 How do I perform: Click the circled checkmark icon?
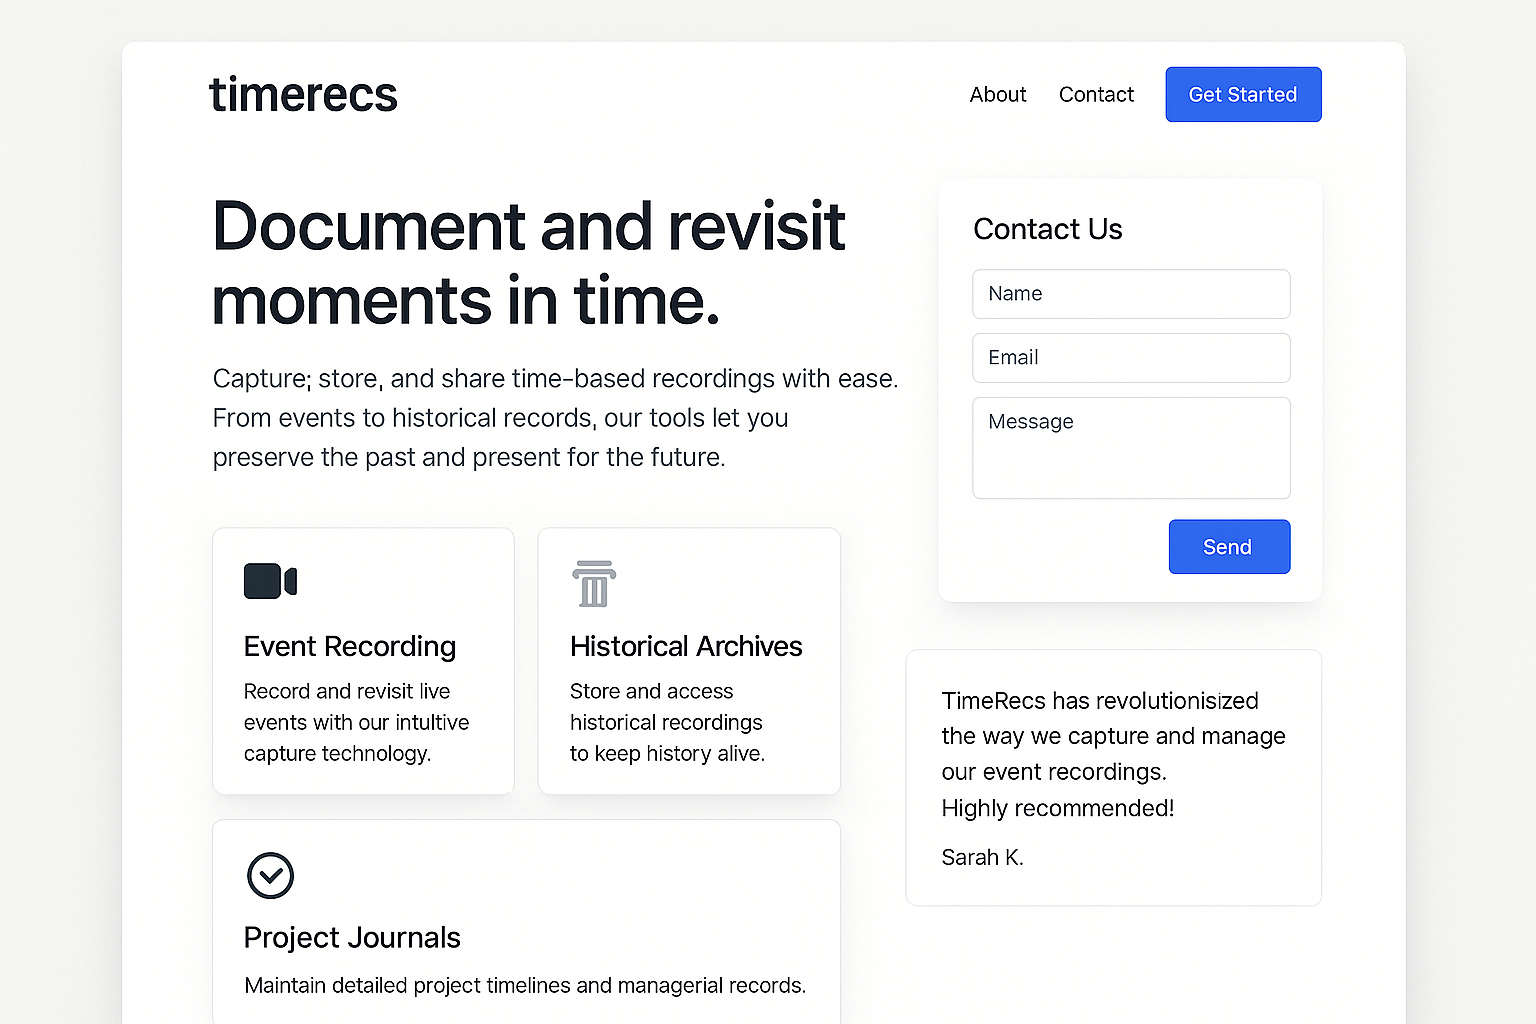coord(270,876)
